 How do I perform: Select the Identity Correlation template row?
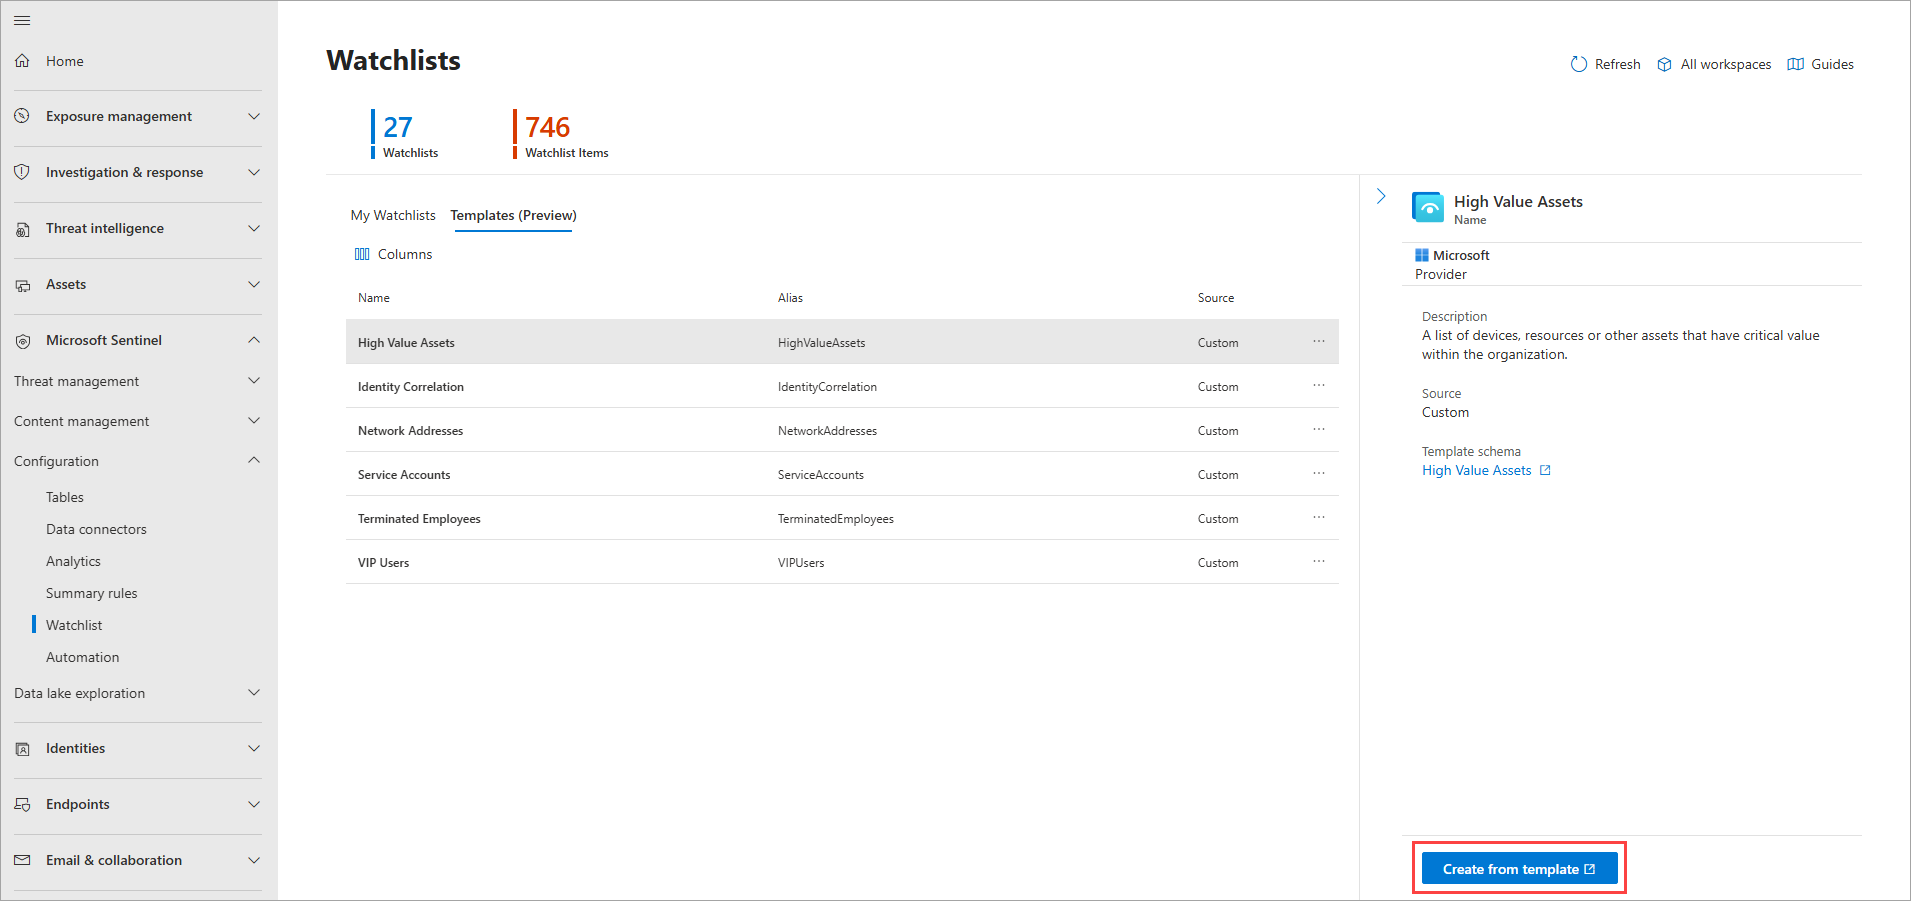tap(842, 386)
